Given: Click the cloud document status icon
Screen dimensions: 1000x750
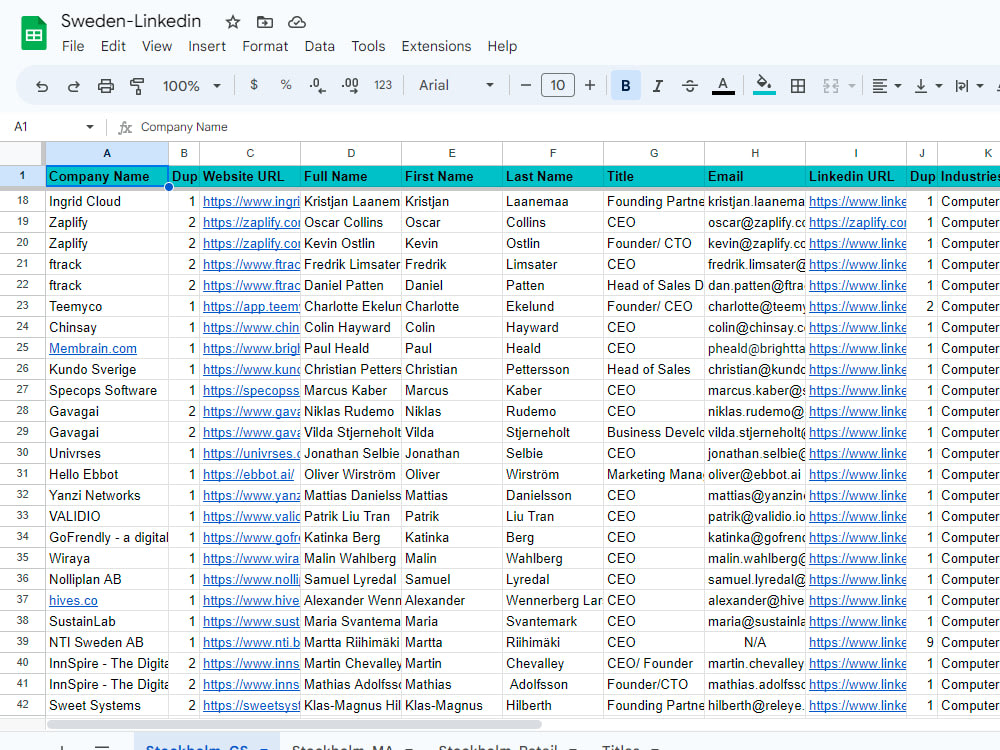Looking at the screenshot, I should tap(297, 22).
